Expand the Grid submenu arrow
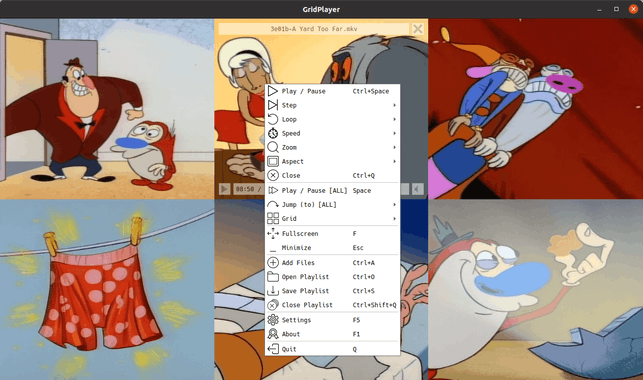Screen dimensions: 643x380 tap(394, 218)
